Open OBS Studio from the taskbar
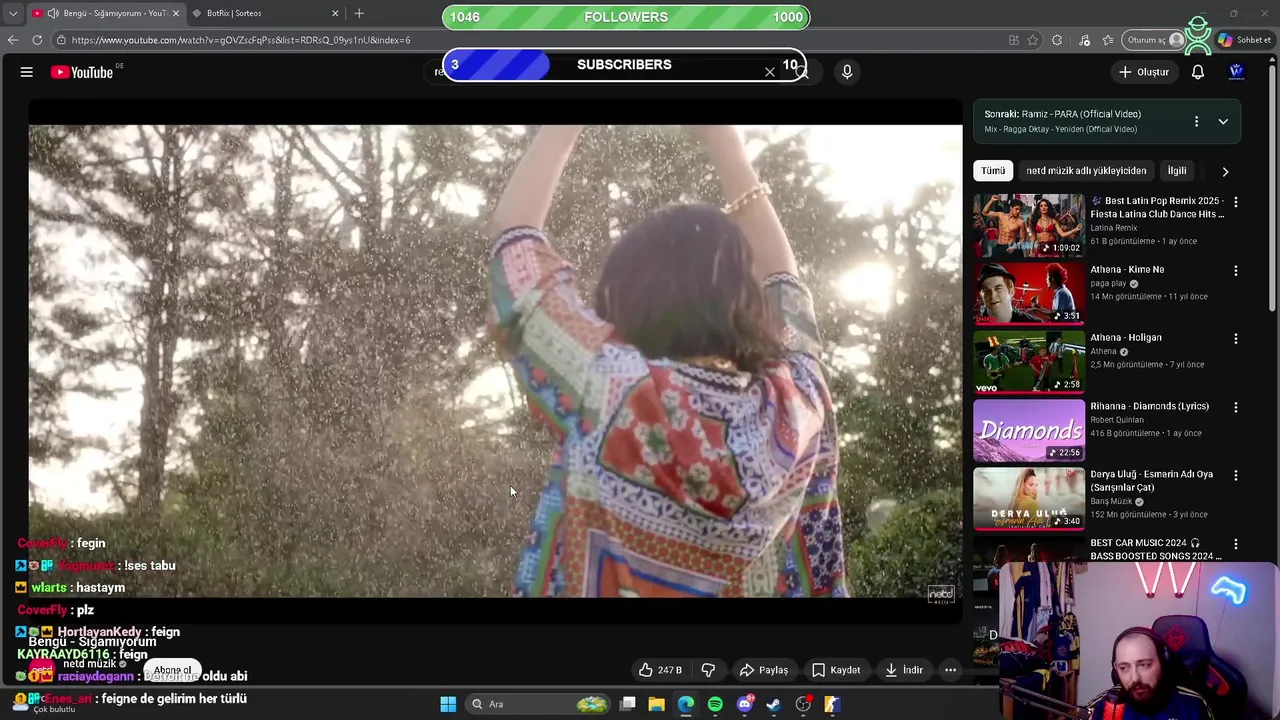 [803, 704]
